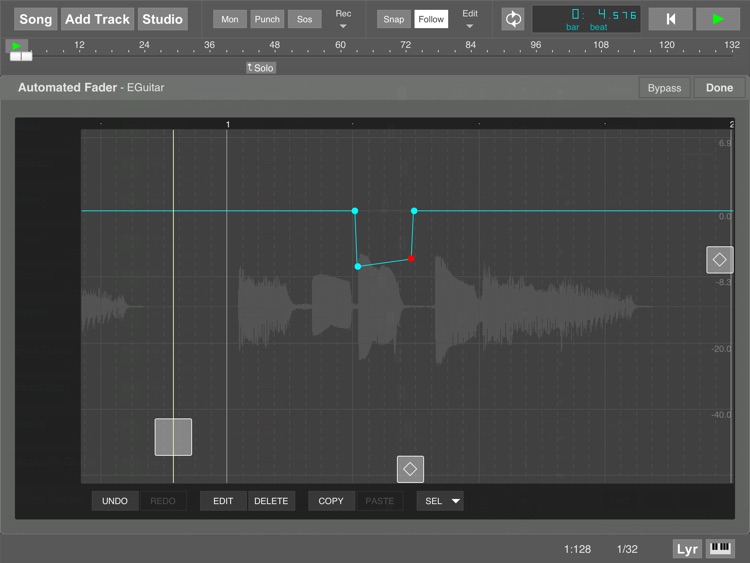Disable the Follow toggle
750x563 pixels.
[x=431, y=19]
